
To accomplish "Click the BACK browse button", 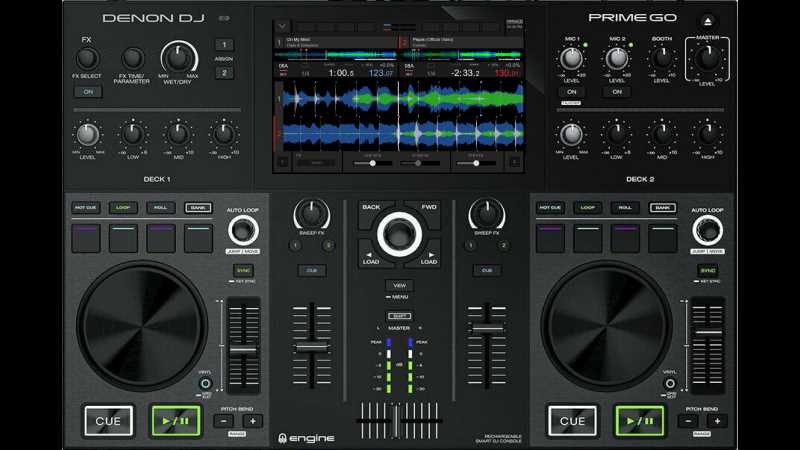I will tap(374, 211).
